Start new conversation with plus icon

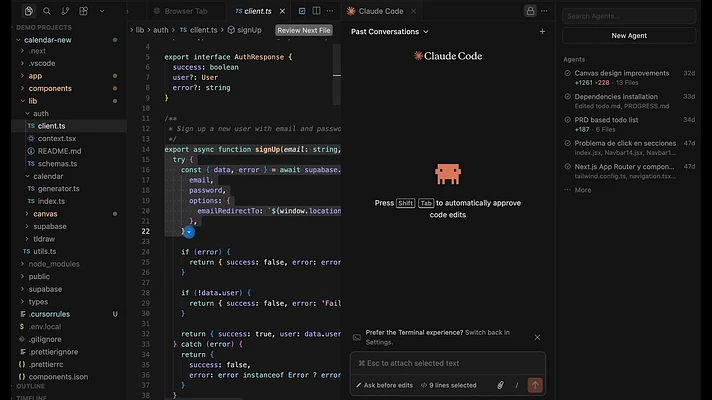point(542,31)
